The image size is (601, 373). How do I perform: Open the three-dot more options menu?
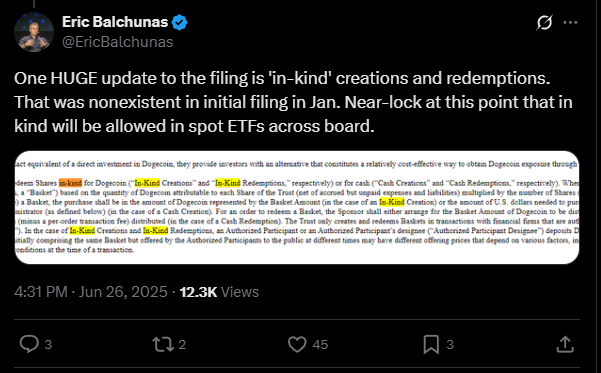[570, 23]
